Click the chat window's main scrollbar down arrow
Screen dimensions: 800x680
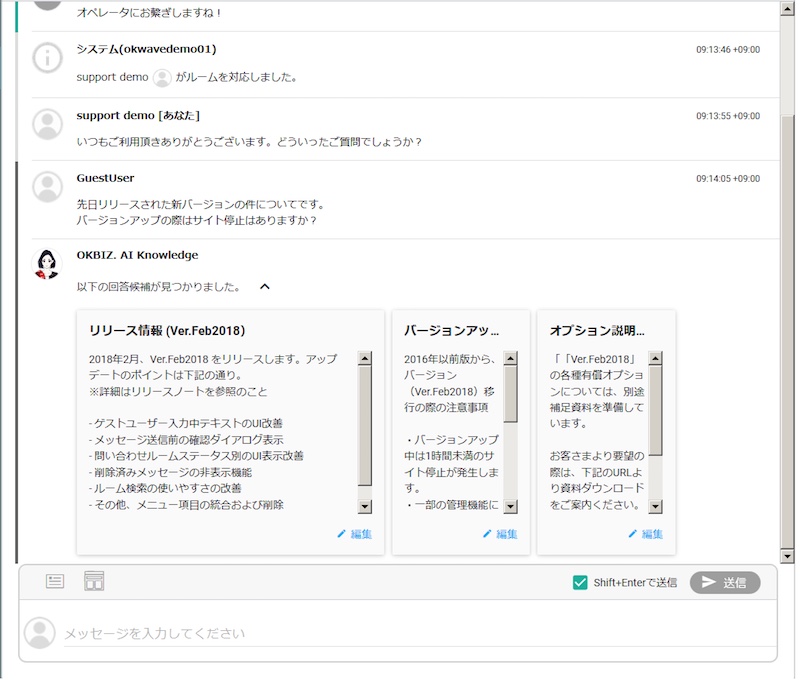[787, 556]
